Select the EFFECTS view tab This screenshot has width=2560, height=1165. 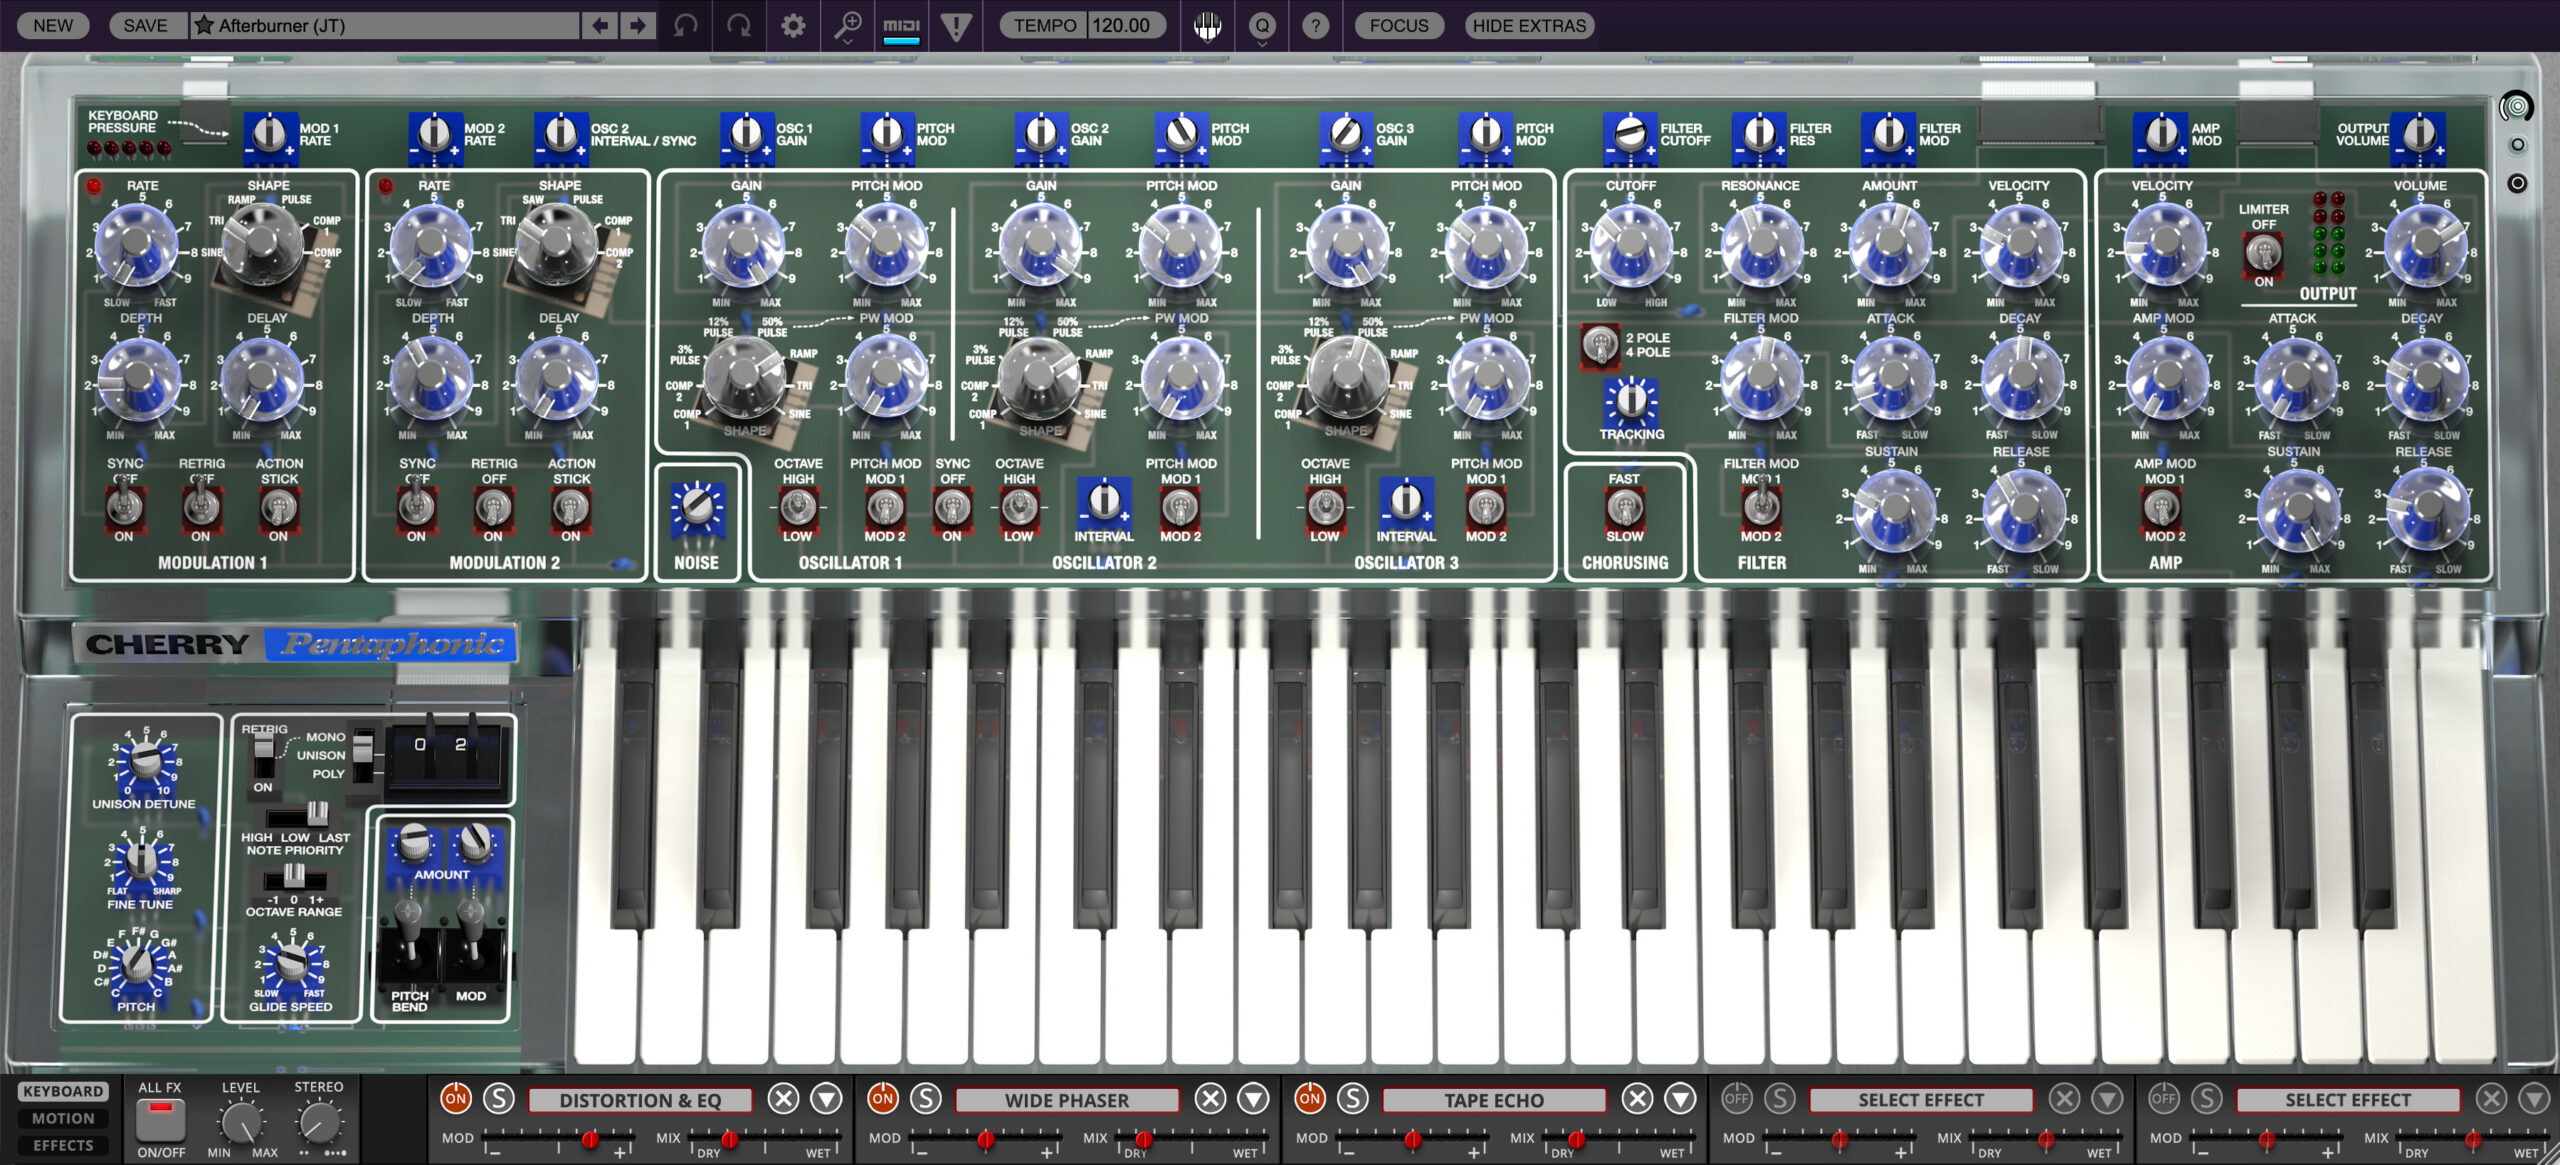coord(63,1145)
